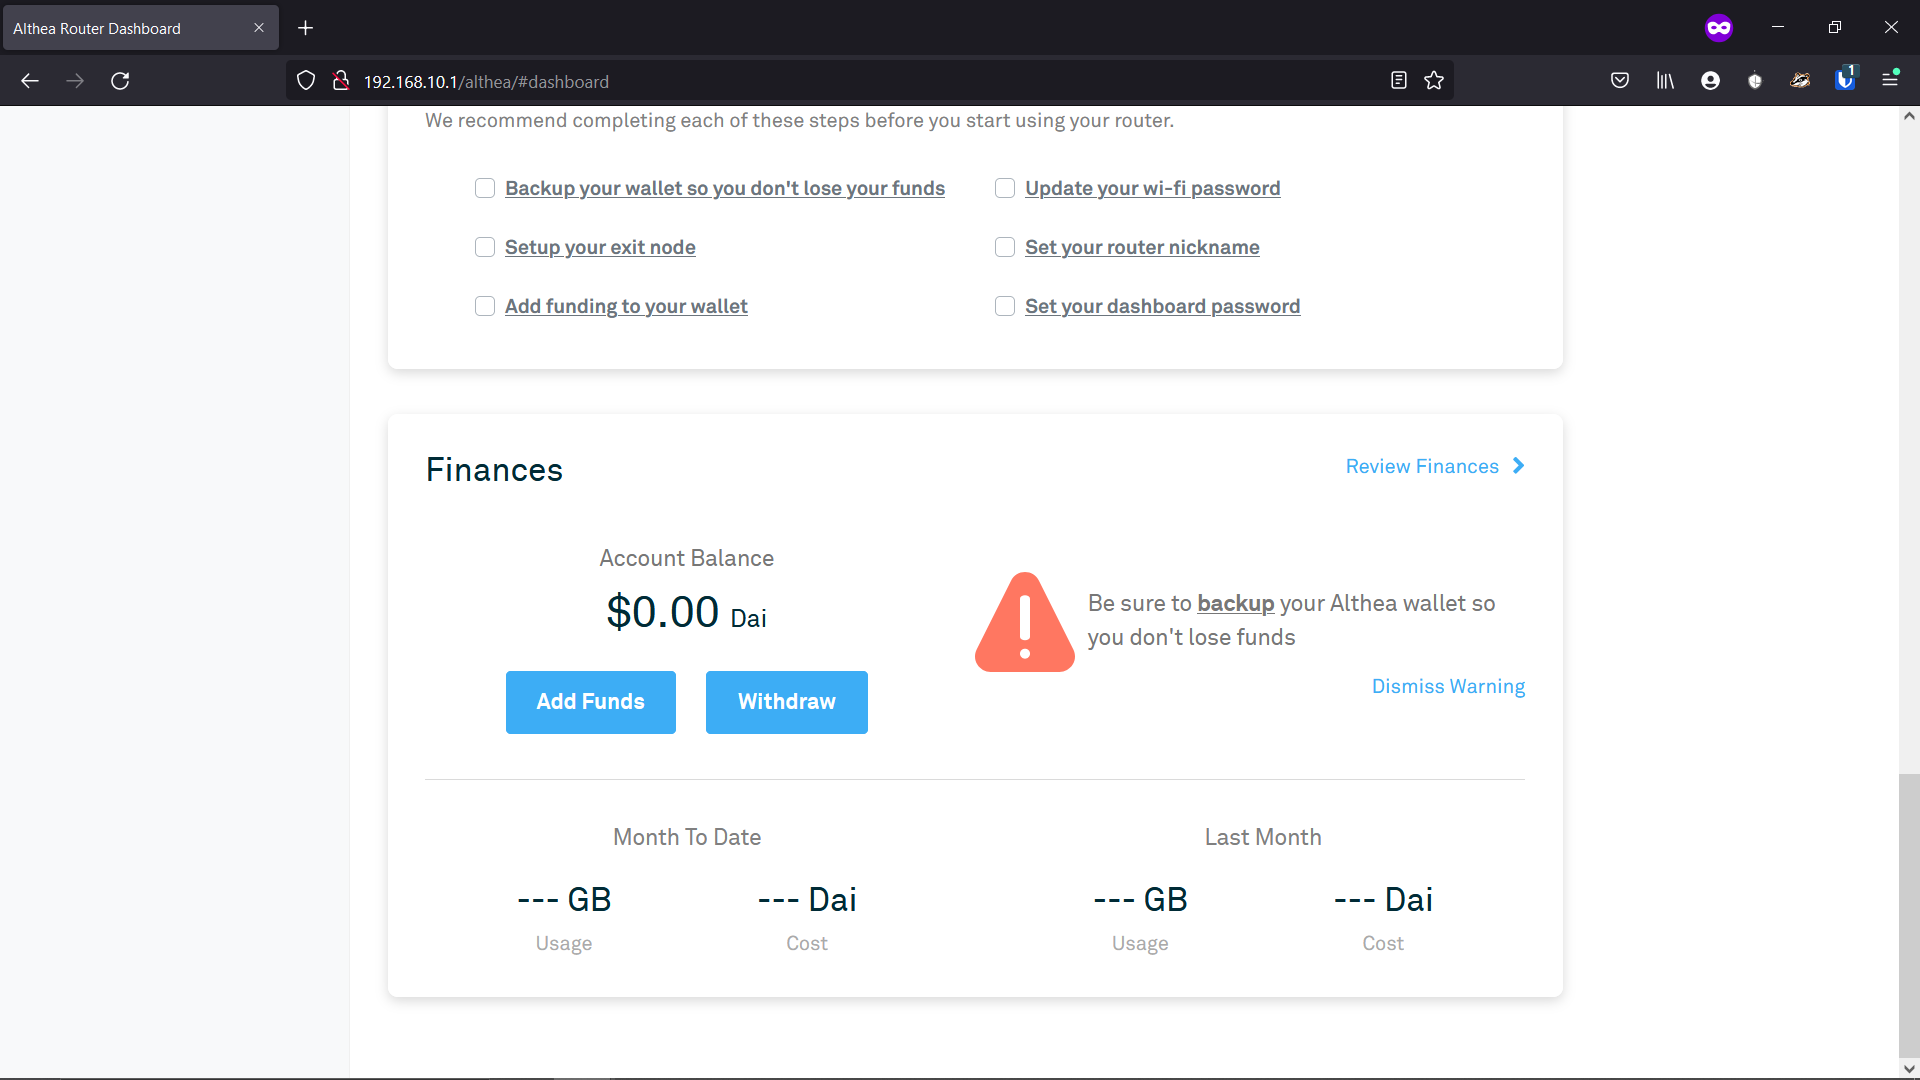Click the Month To Date heading
The width and height of the screenshot is (1920, 1080).
pyautogui.click(x=687, y=837)
